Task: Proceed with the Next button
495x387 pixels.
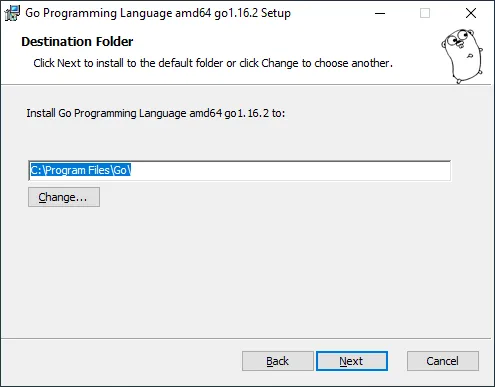Action: [352, 361]
